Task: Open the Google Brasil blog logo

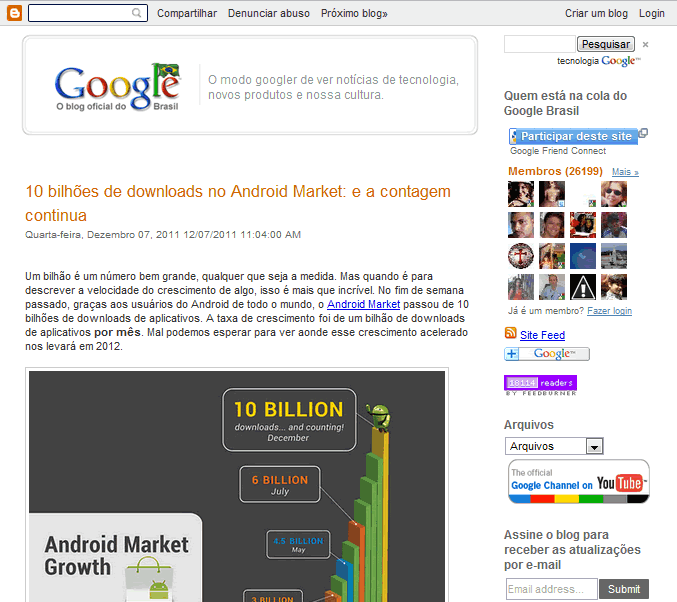Action: click(116, 87)
